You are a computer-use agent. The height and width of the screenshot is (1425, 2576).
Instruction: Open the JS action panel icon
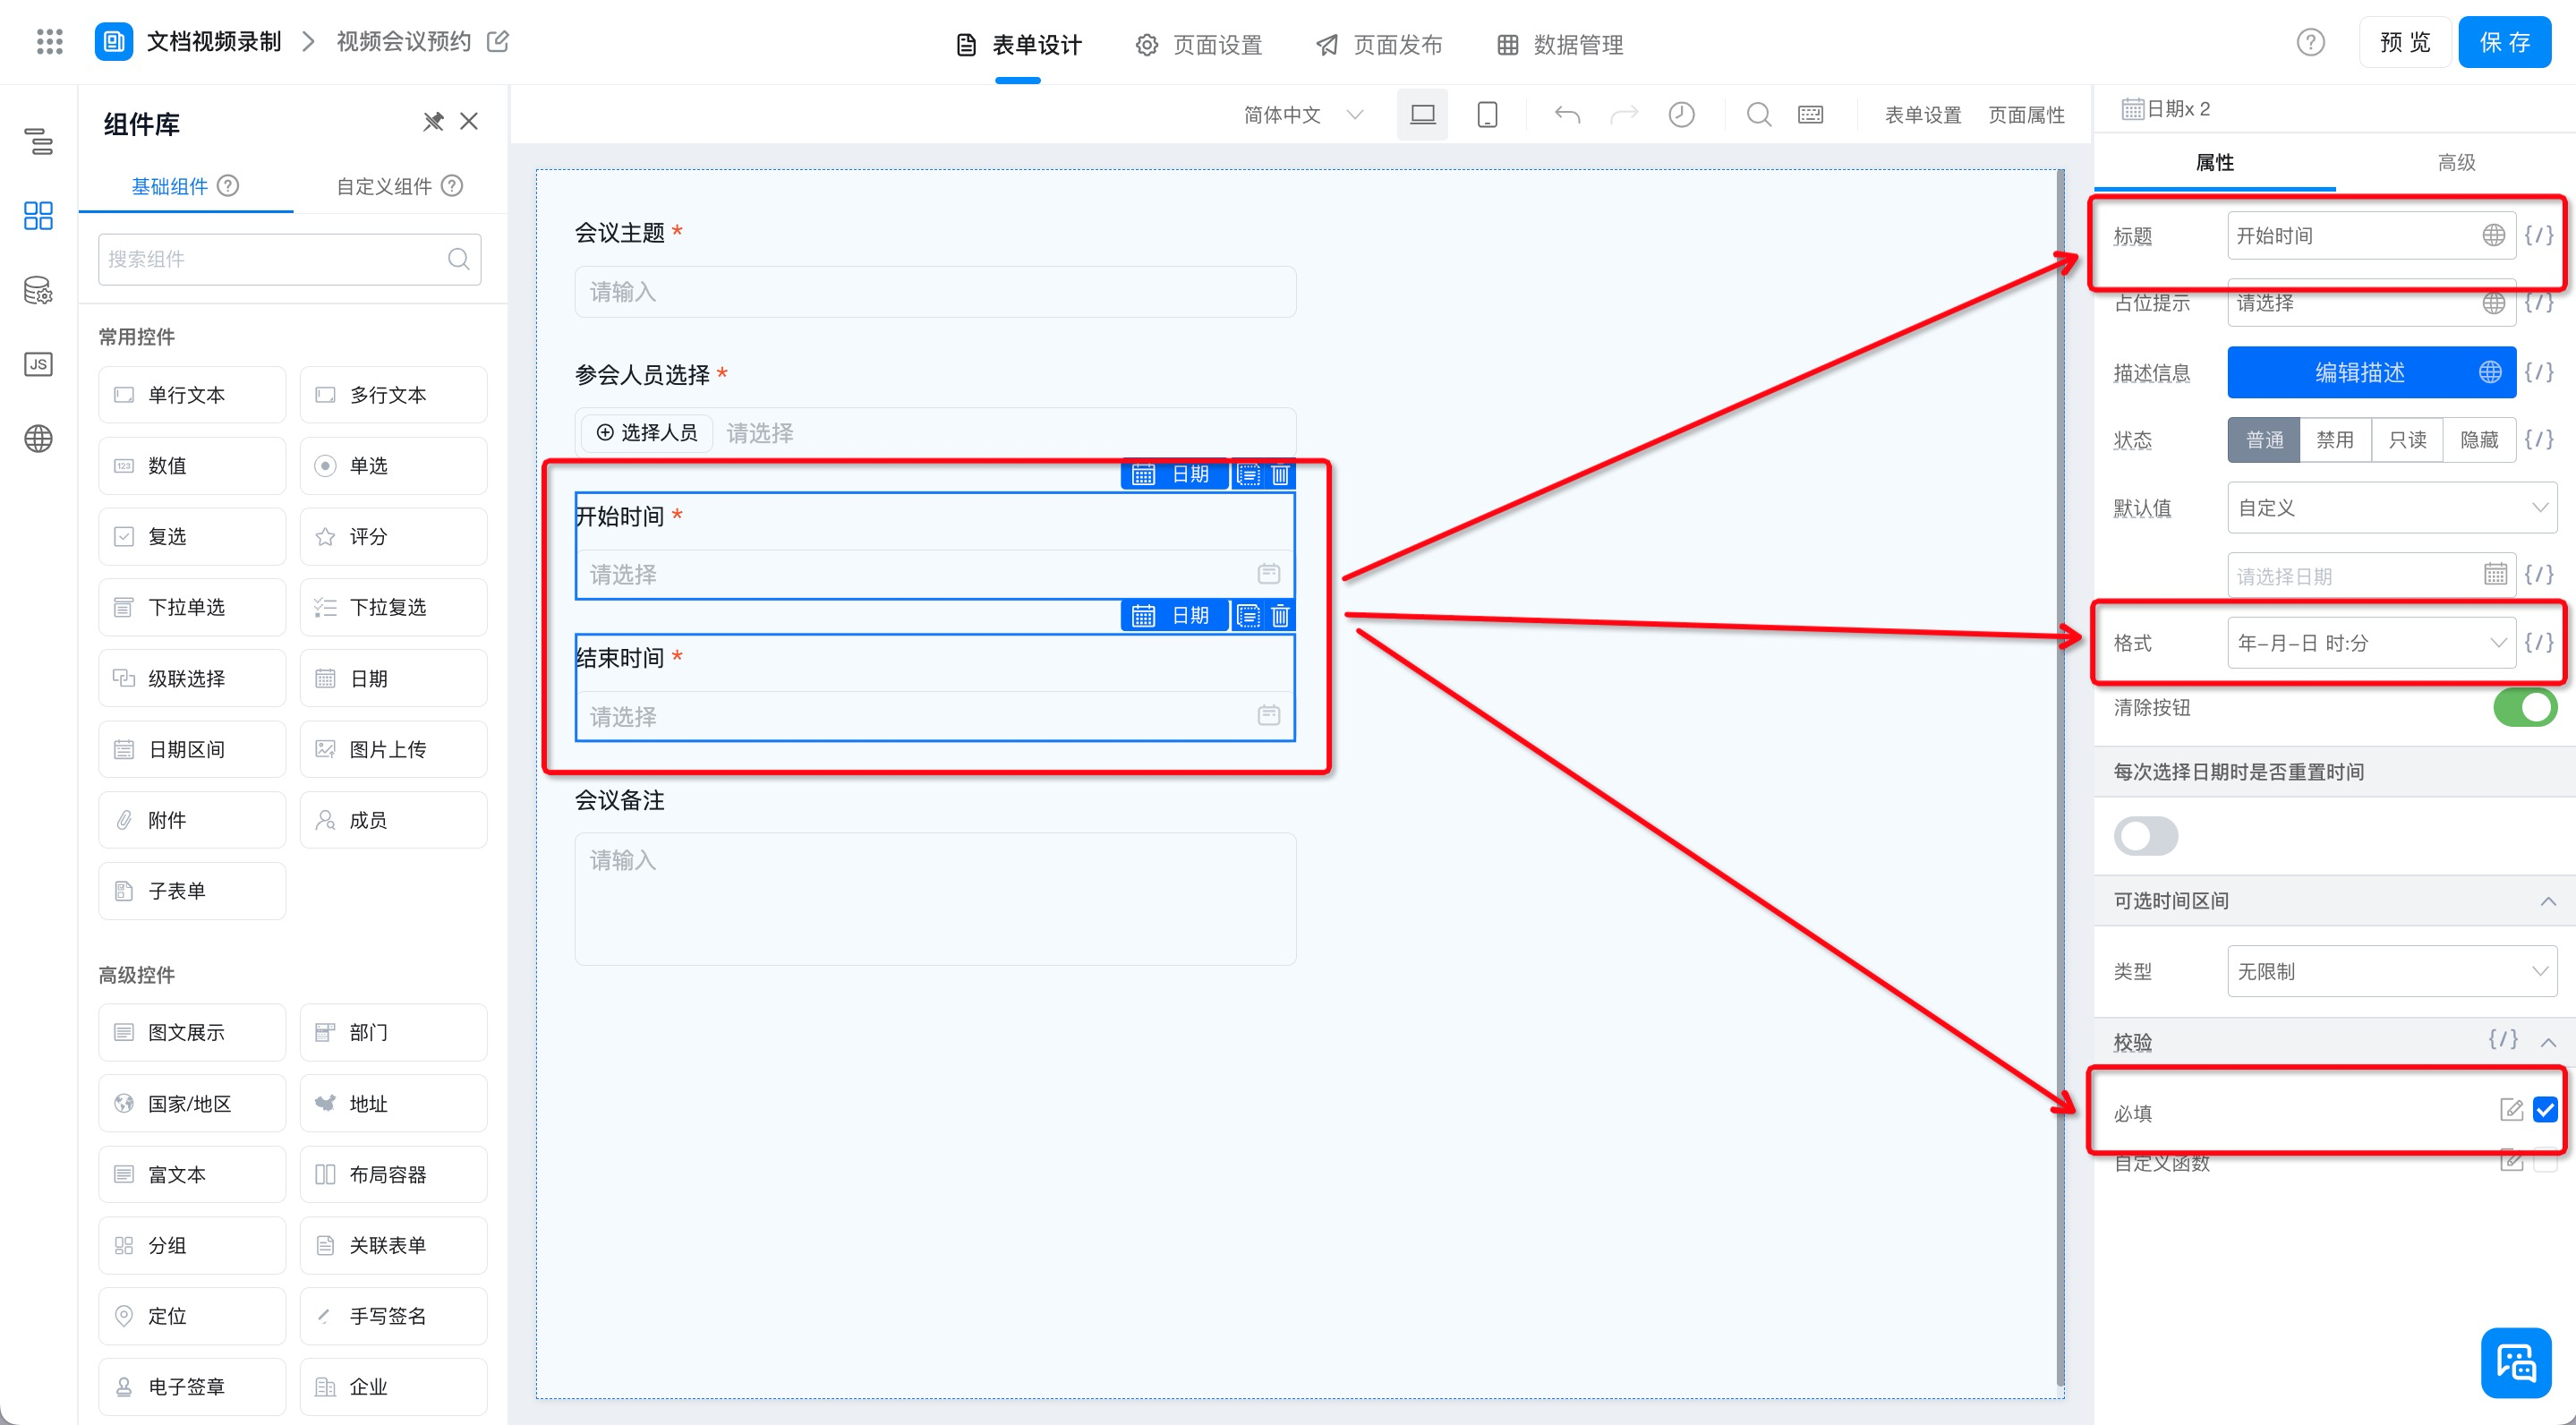pos(38,364)
